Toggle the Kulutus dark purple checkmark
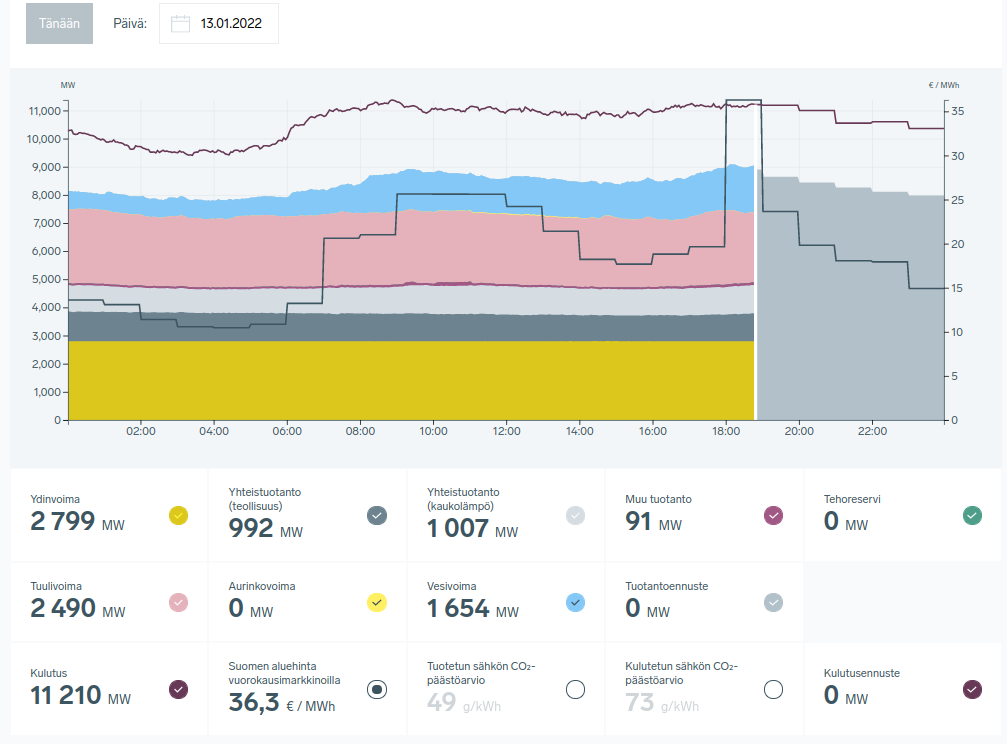1007x744 pixels. [x=178, y=689]
